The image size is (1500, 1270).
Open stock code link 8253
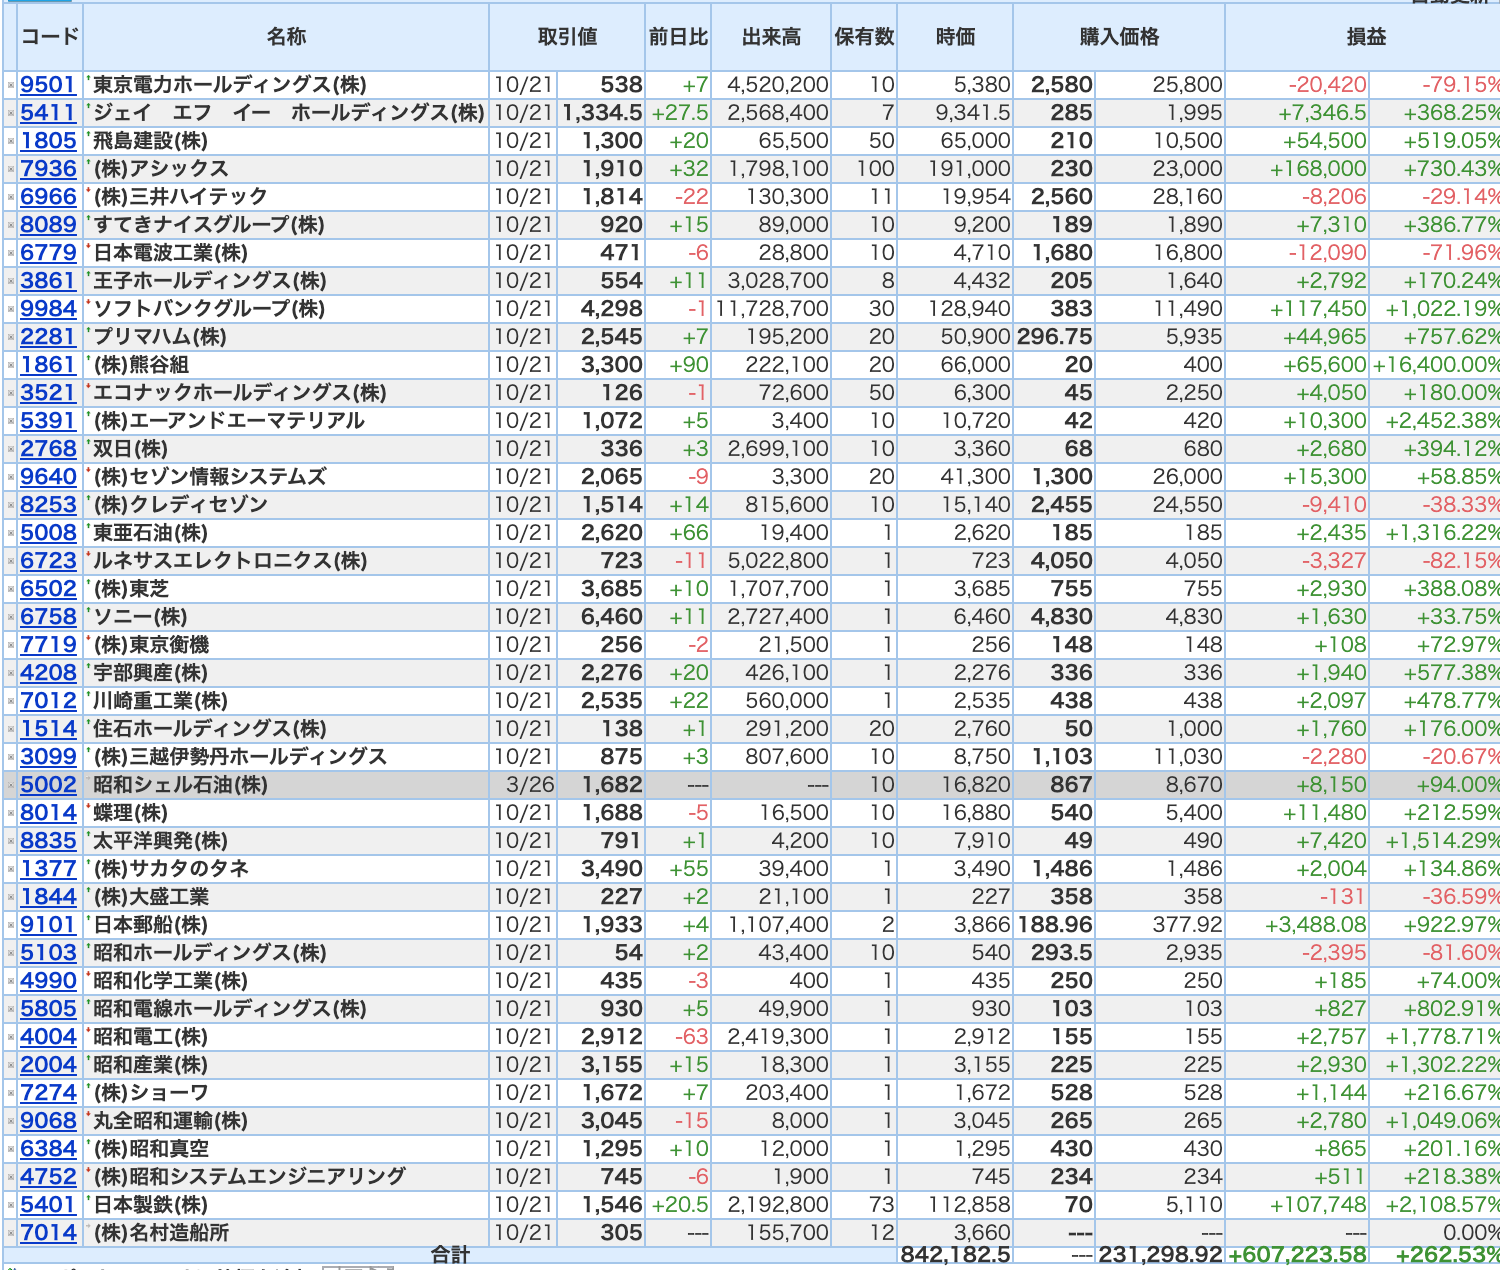[x=48, y=505]
